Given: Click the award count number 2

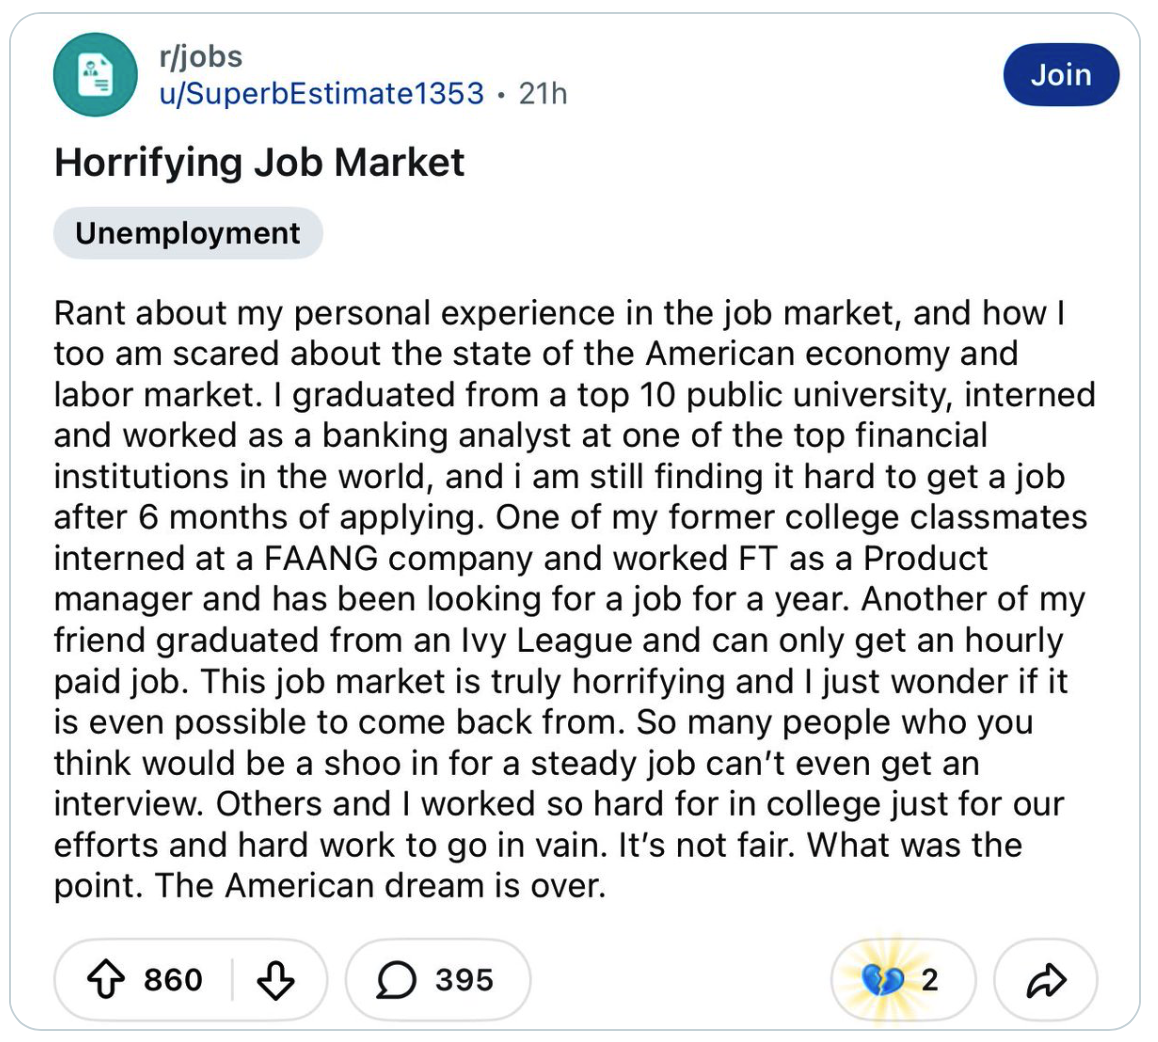Looking at the screenshot, I should pos(929,979).
